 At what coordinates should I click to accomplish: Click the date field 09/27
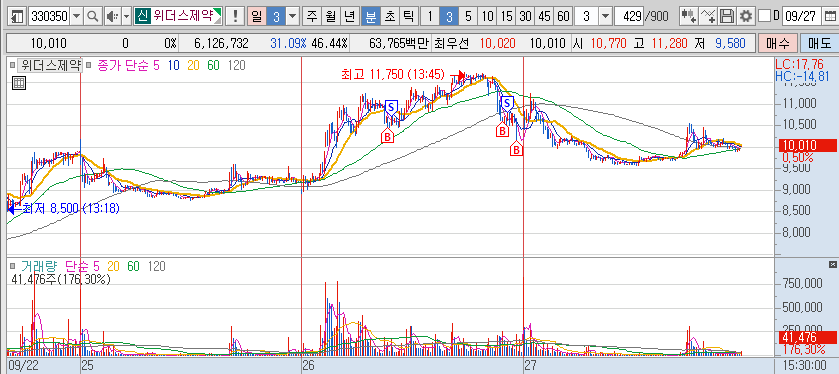(801, 17)
